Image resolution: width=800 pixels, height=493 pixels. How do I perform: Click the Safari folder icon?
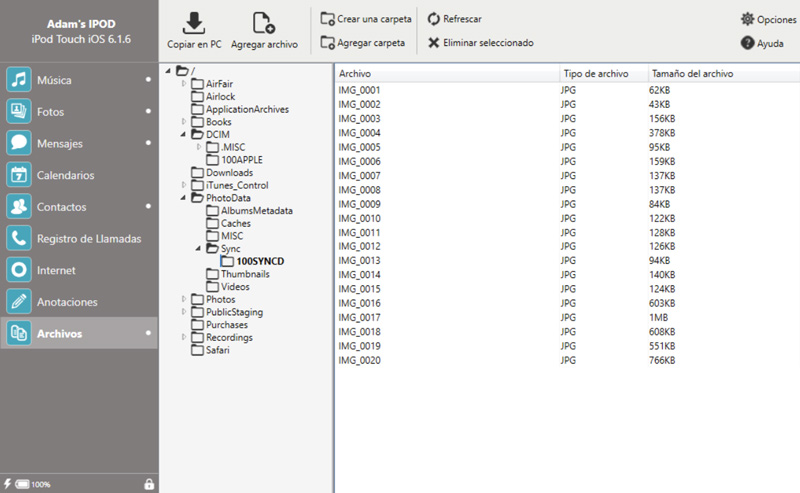(x=197, y=350)
